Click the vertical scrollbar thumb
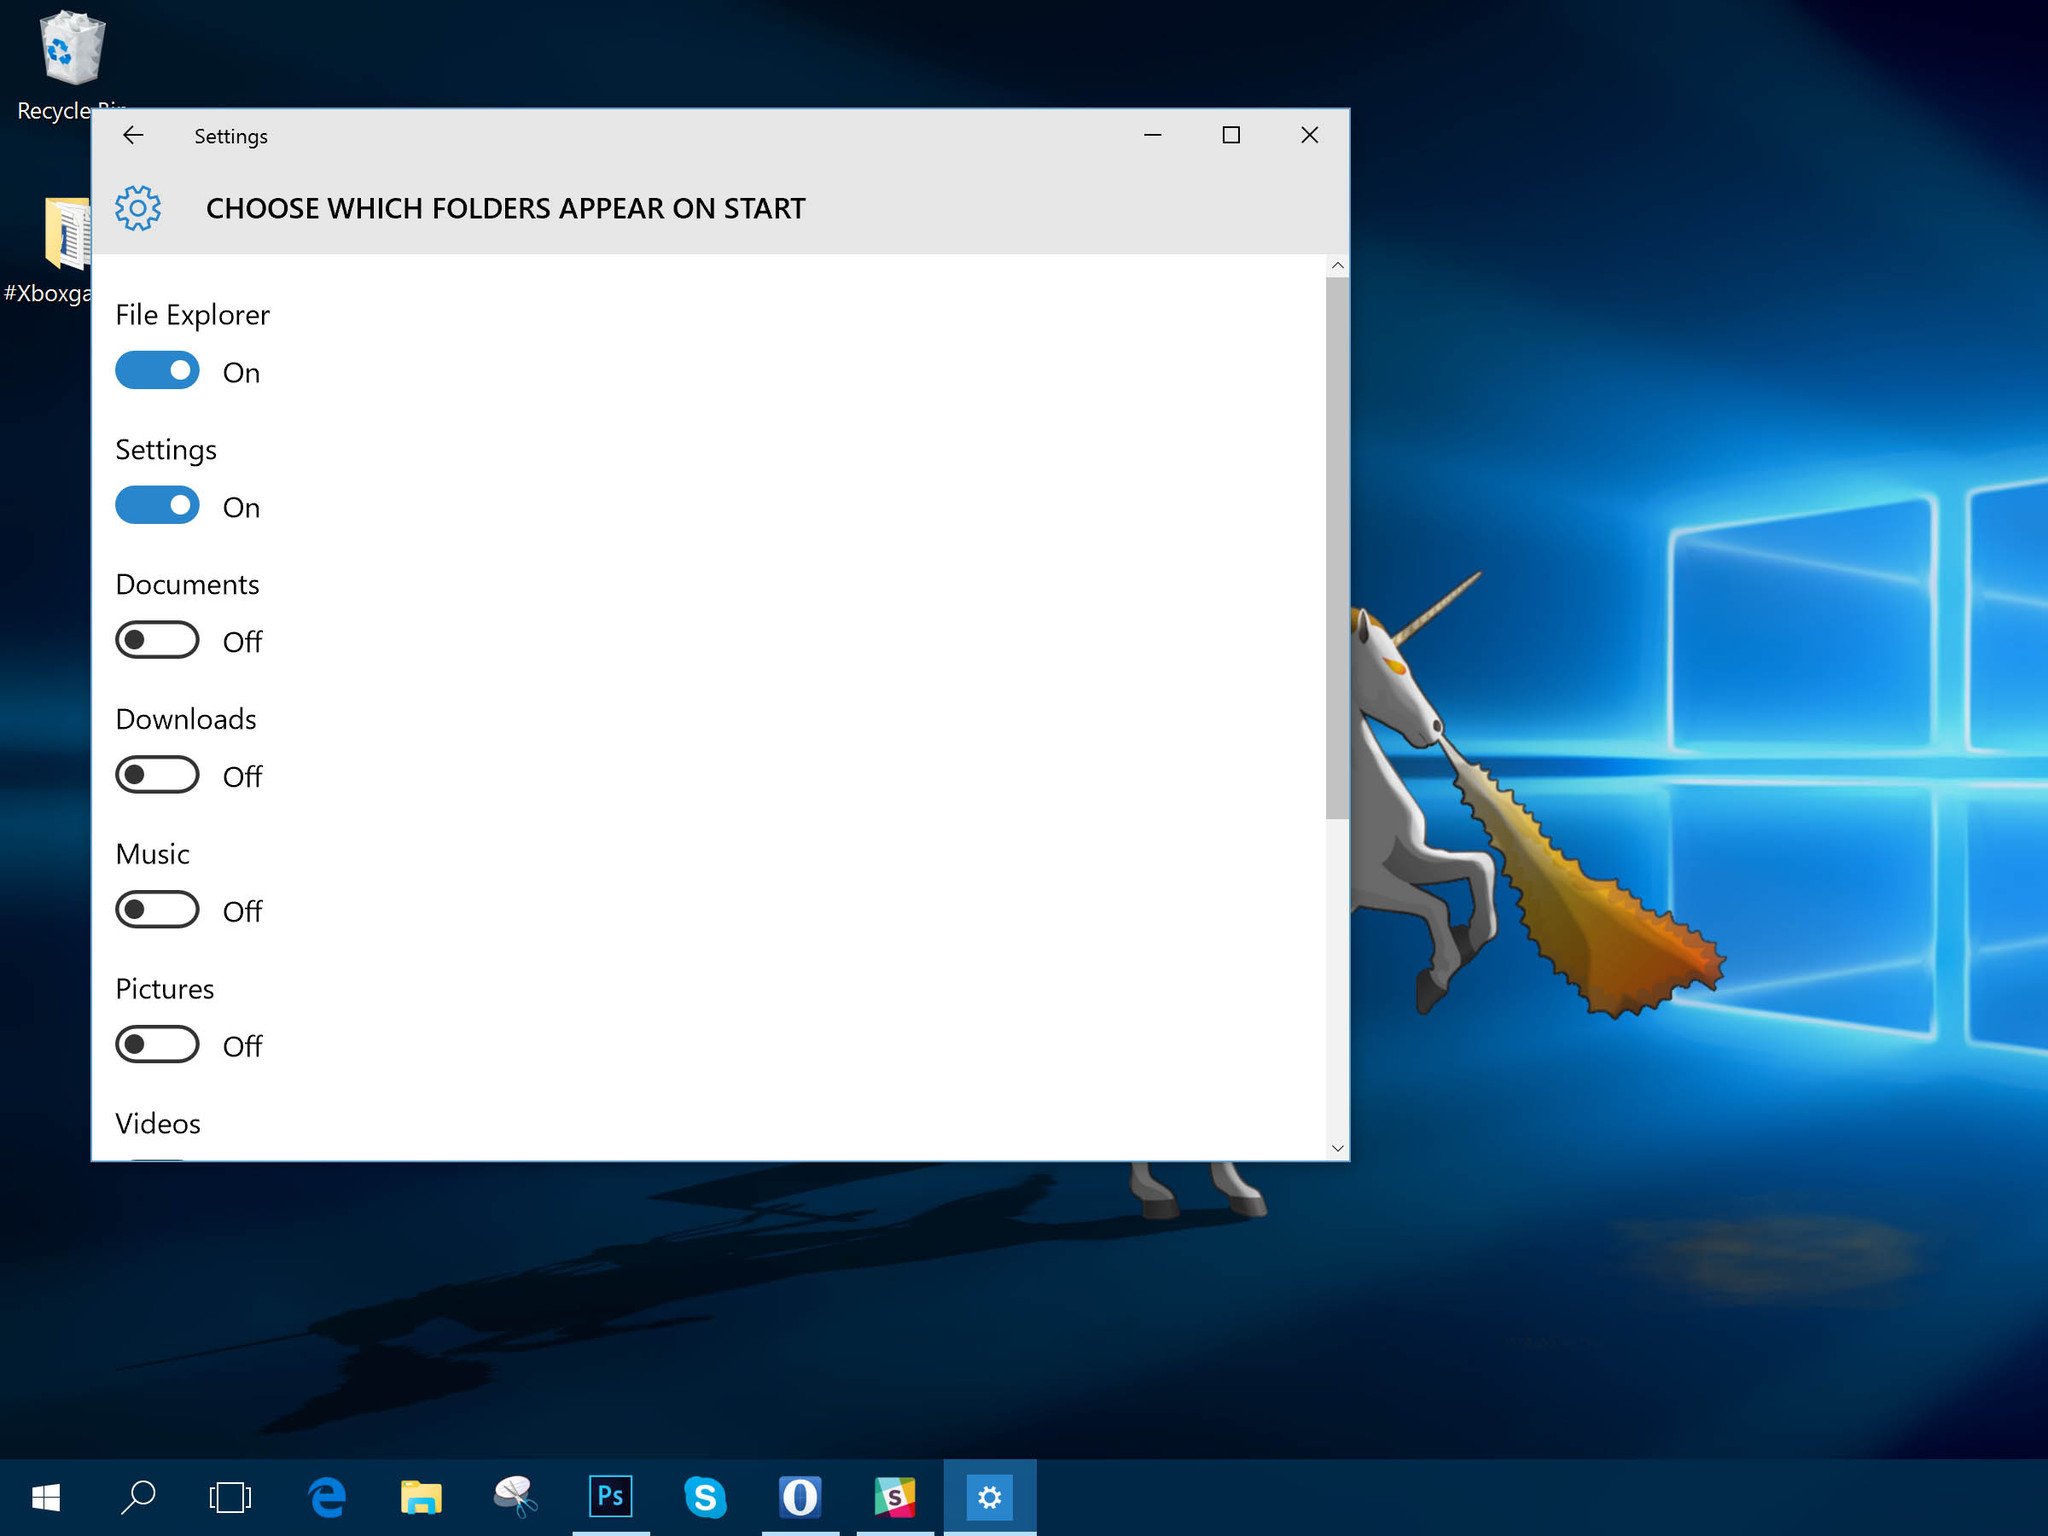The width and height of the screenshot is (2048, 1536). click(1337, 548)
